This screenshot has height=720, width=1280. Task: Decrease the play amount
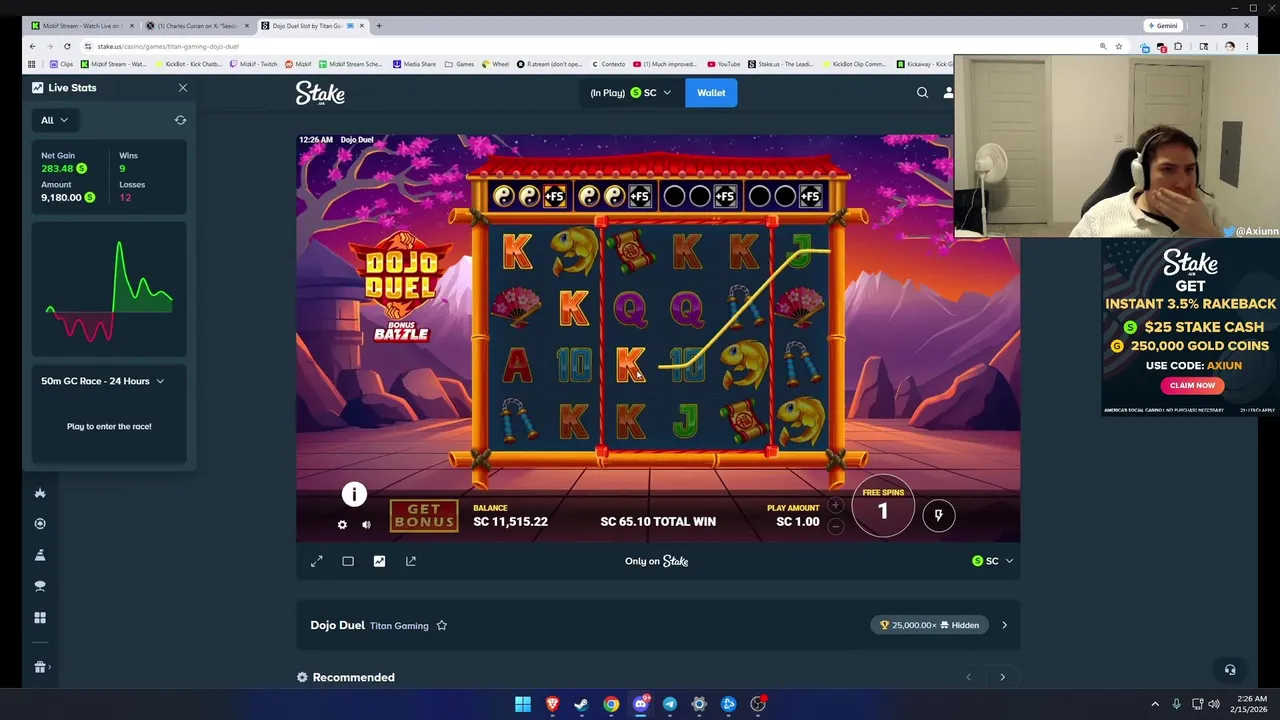click(835, 526)
